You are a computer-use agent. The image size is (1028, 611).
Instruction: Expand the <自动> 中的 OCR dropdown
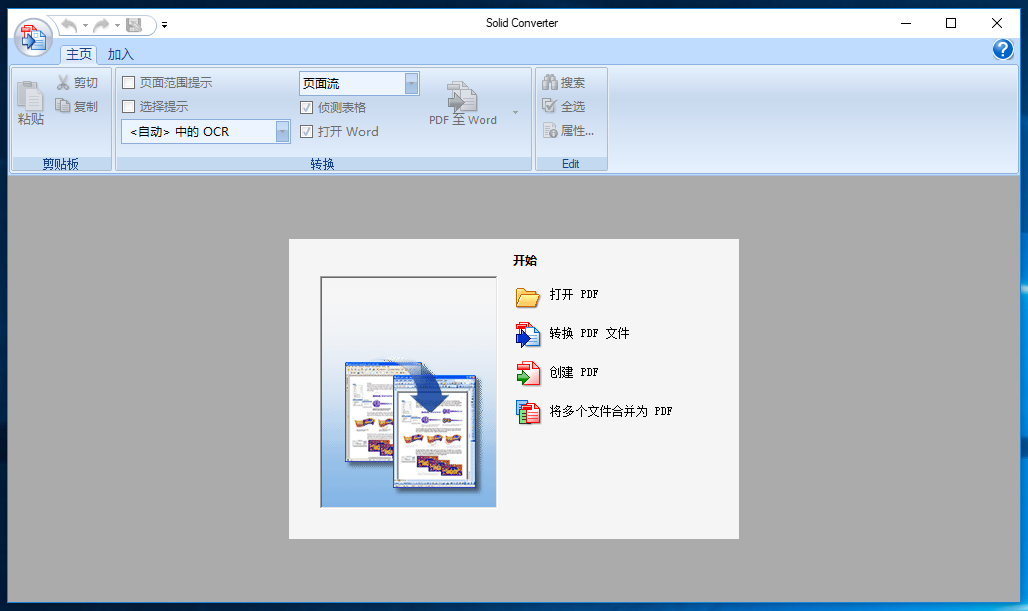pos(283,132)
